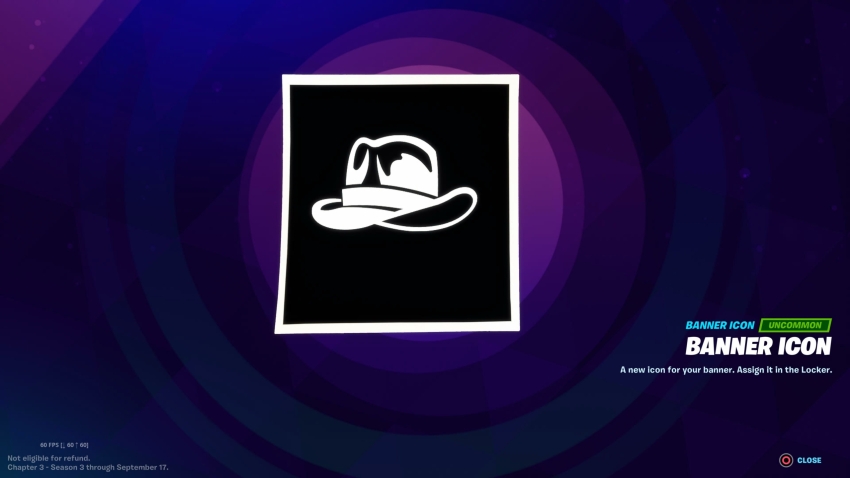Click the large white BANNER ICON title
Viewport: 850px width, 478px height.
pos(758,346)
